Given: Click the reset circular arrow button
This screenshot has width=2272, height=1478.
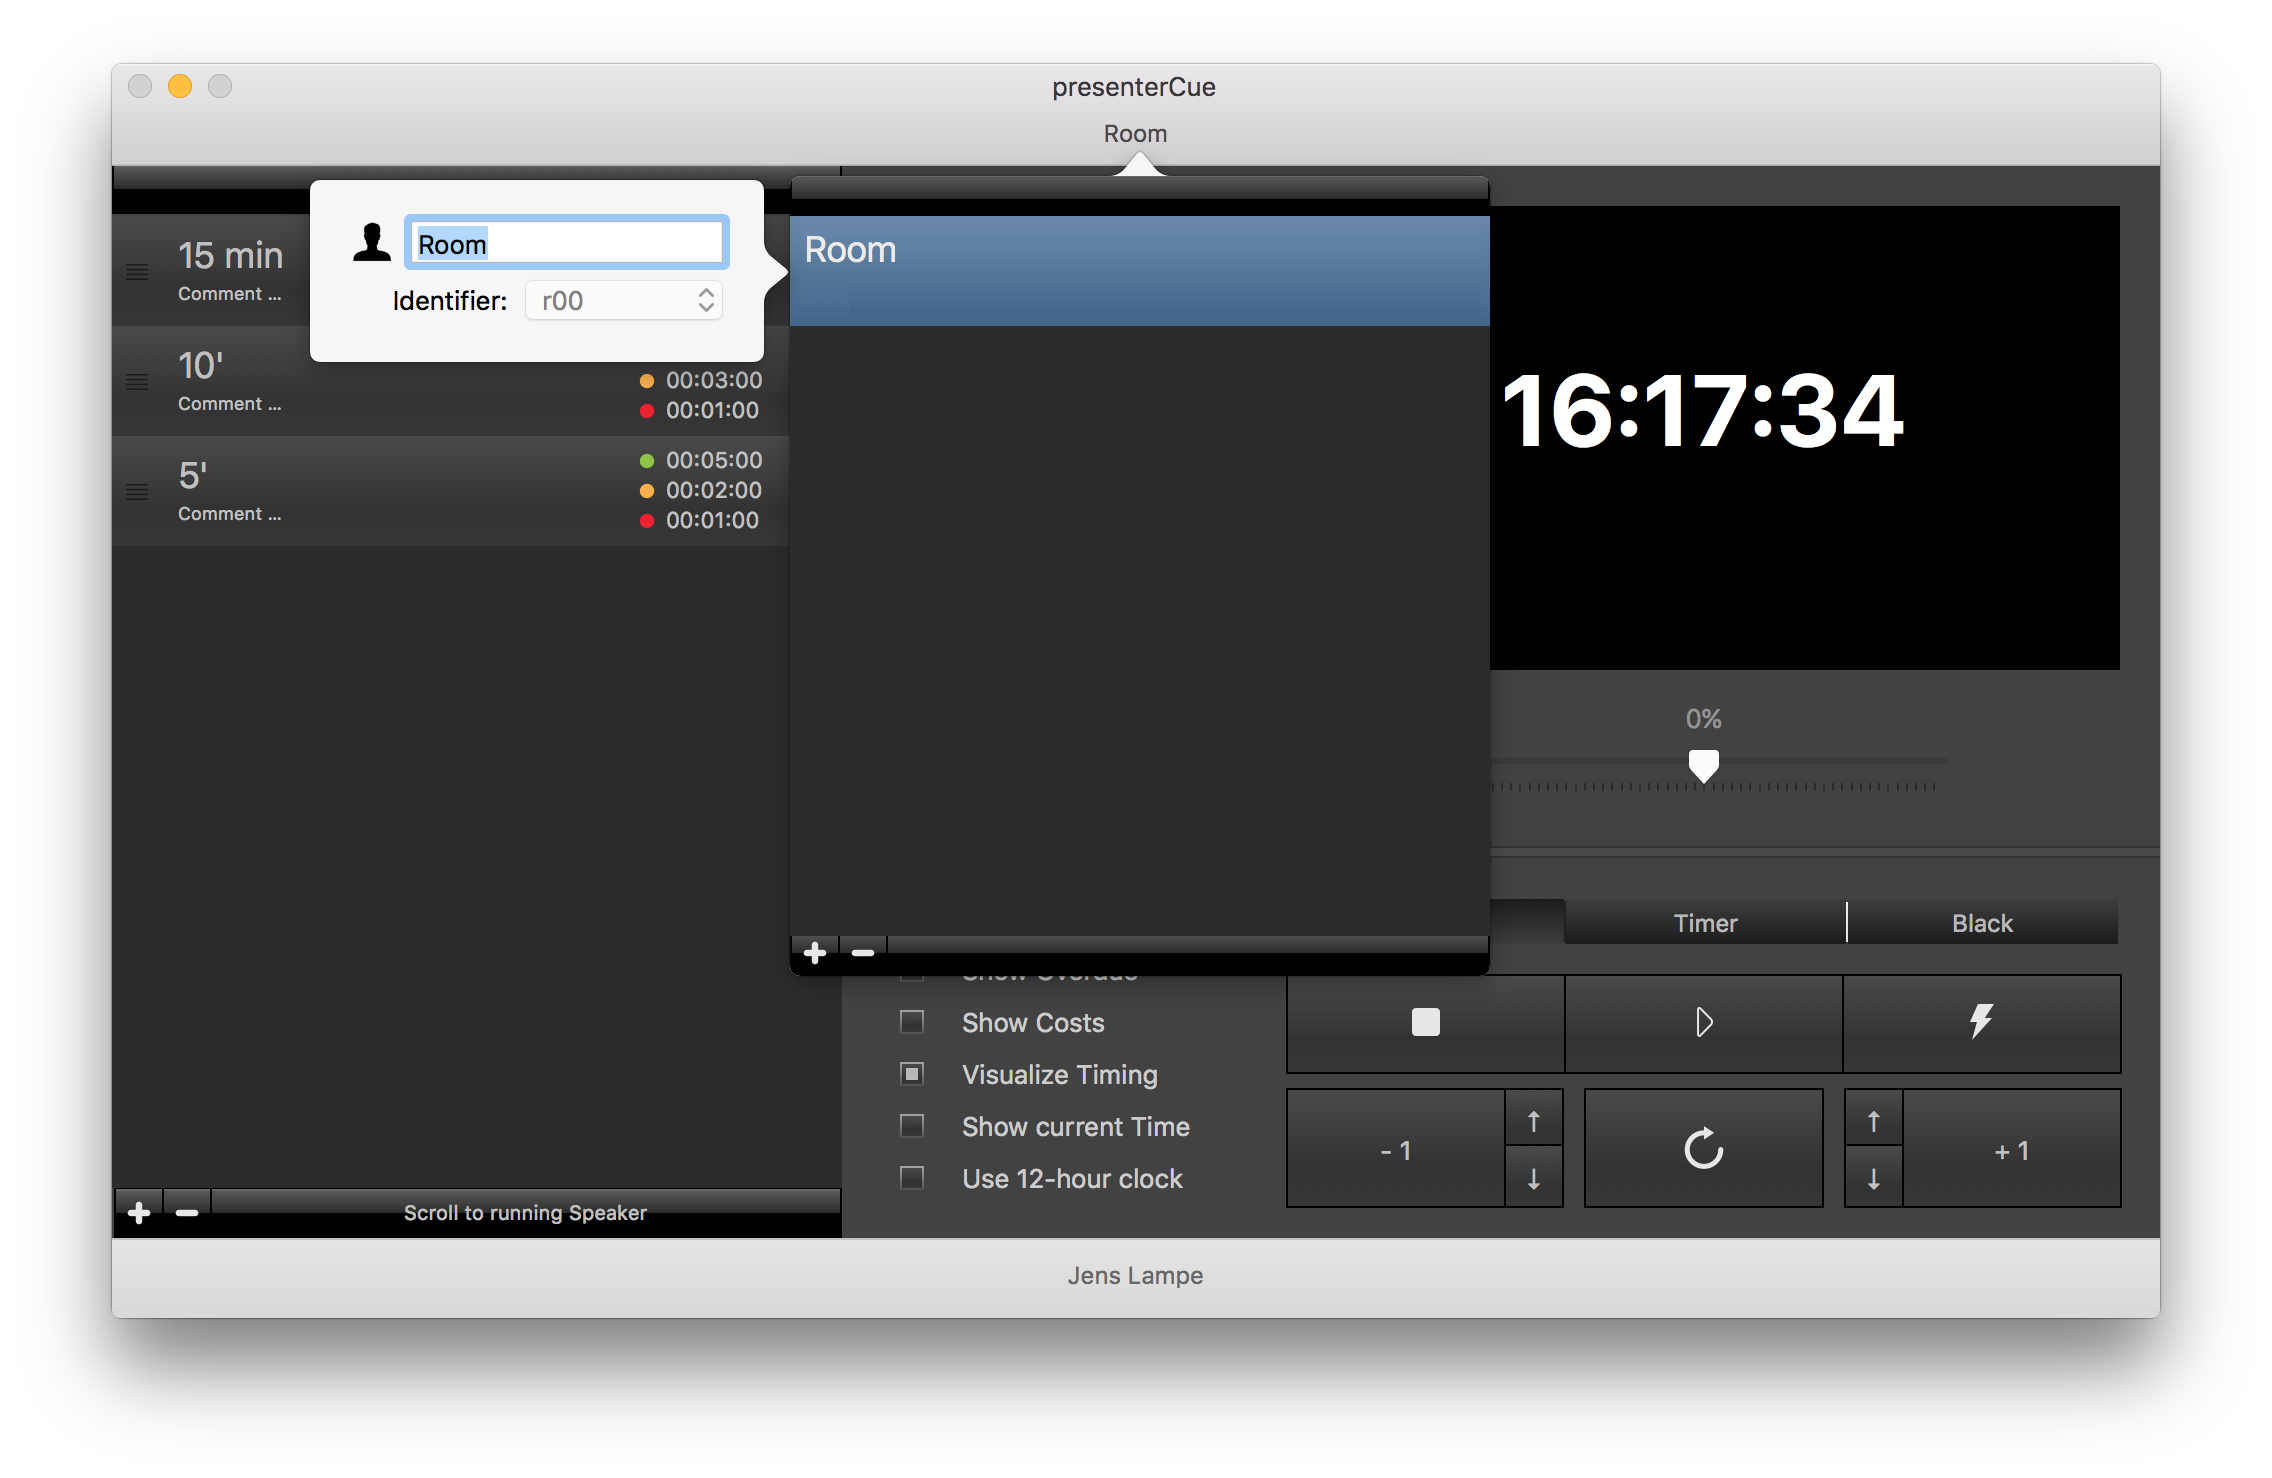Looking at the screenshot, I should click(x=1703, y=1148).
